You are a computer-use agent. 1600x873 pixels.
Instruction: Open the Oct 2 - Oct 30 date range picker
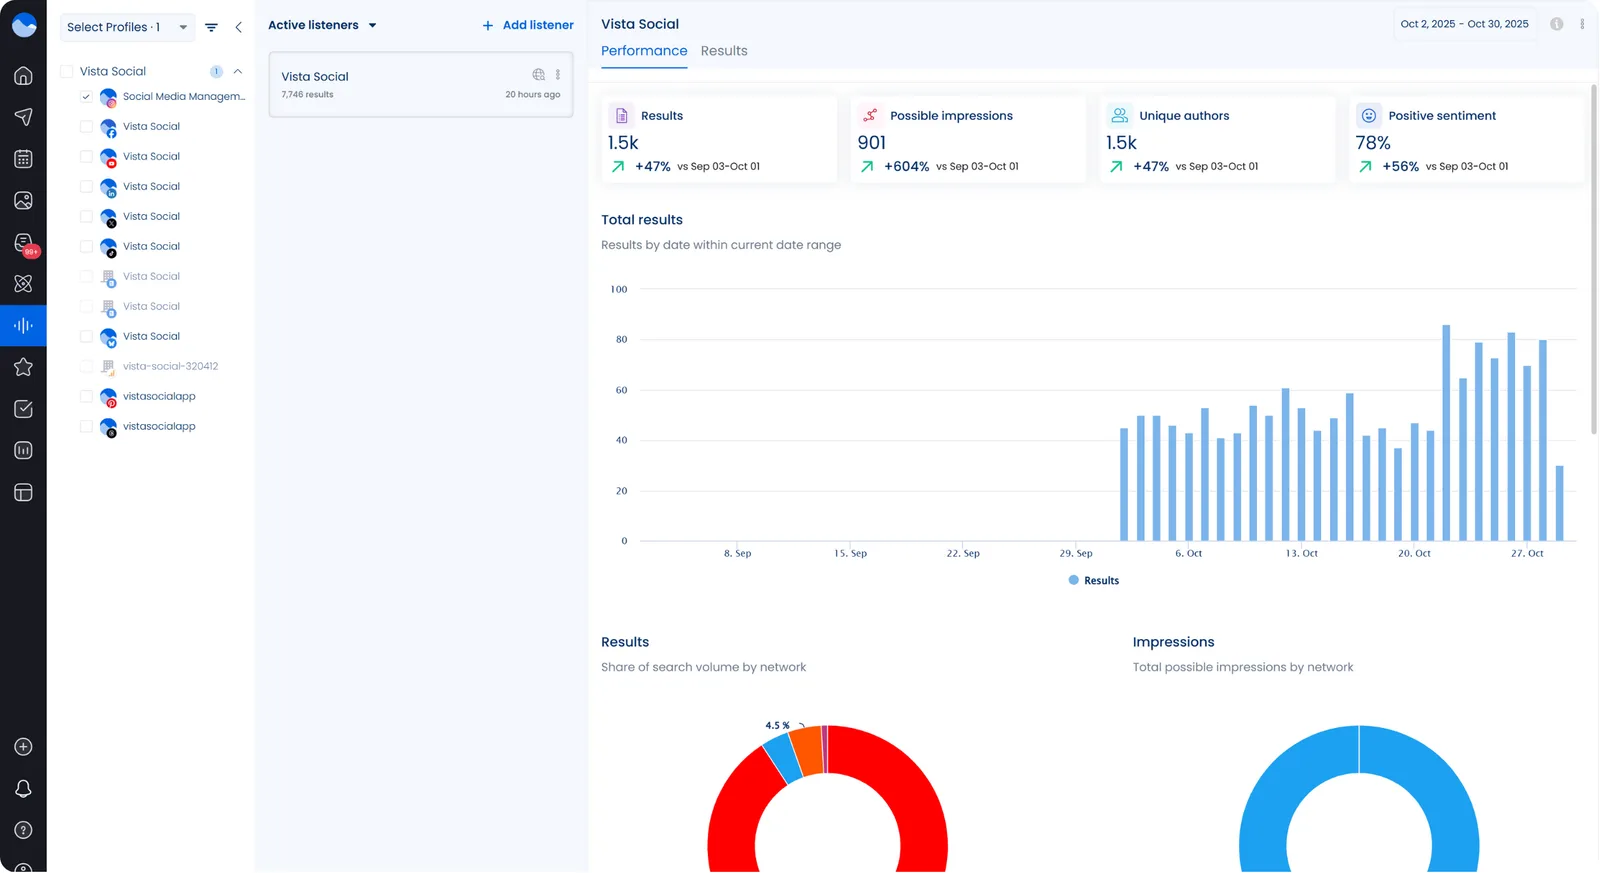point(1464,24)
